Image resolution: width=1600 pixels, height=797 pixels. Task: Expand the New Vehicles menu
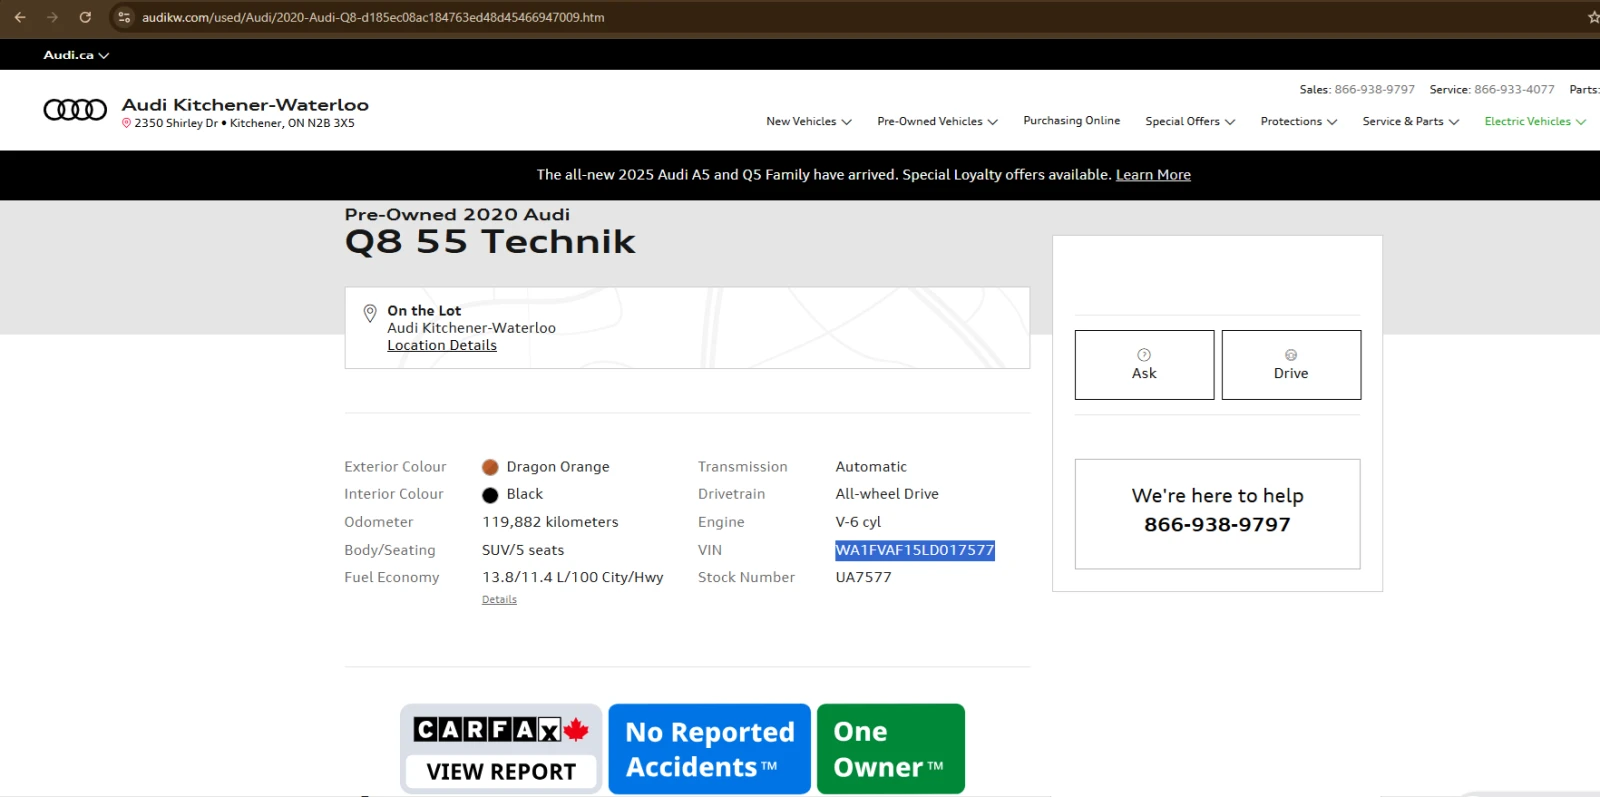(x=809, y=121)
